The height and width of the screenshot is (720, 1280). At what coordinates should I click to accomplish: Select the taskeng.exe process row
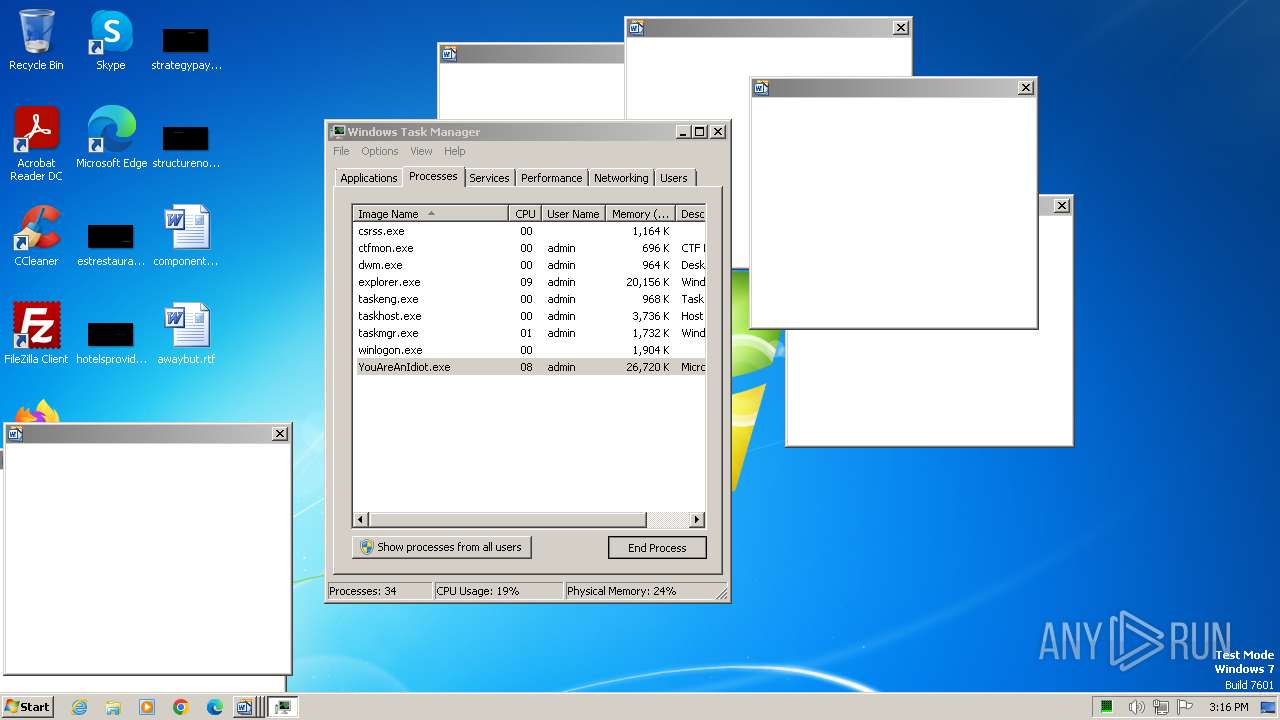pos(529,299)
